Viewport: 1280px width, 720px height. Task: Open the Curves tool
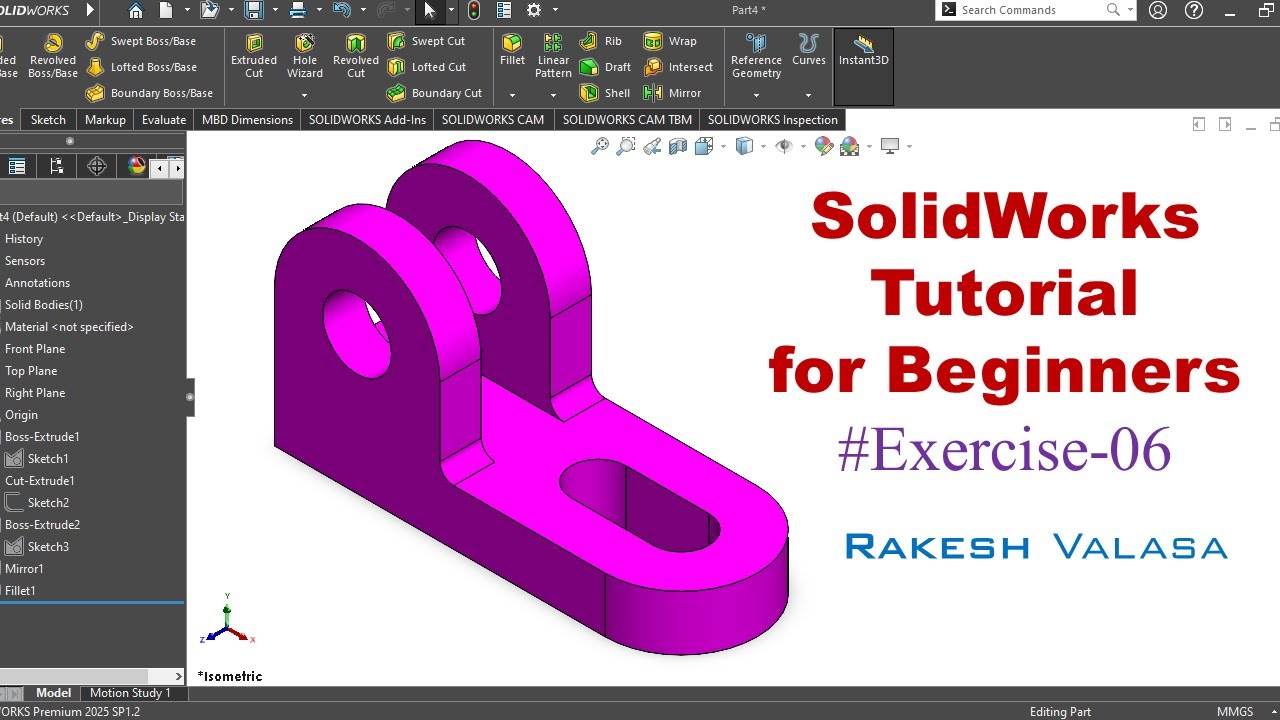pos(809,50)
